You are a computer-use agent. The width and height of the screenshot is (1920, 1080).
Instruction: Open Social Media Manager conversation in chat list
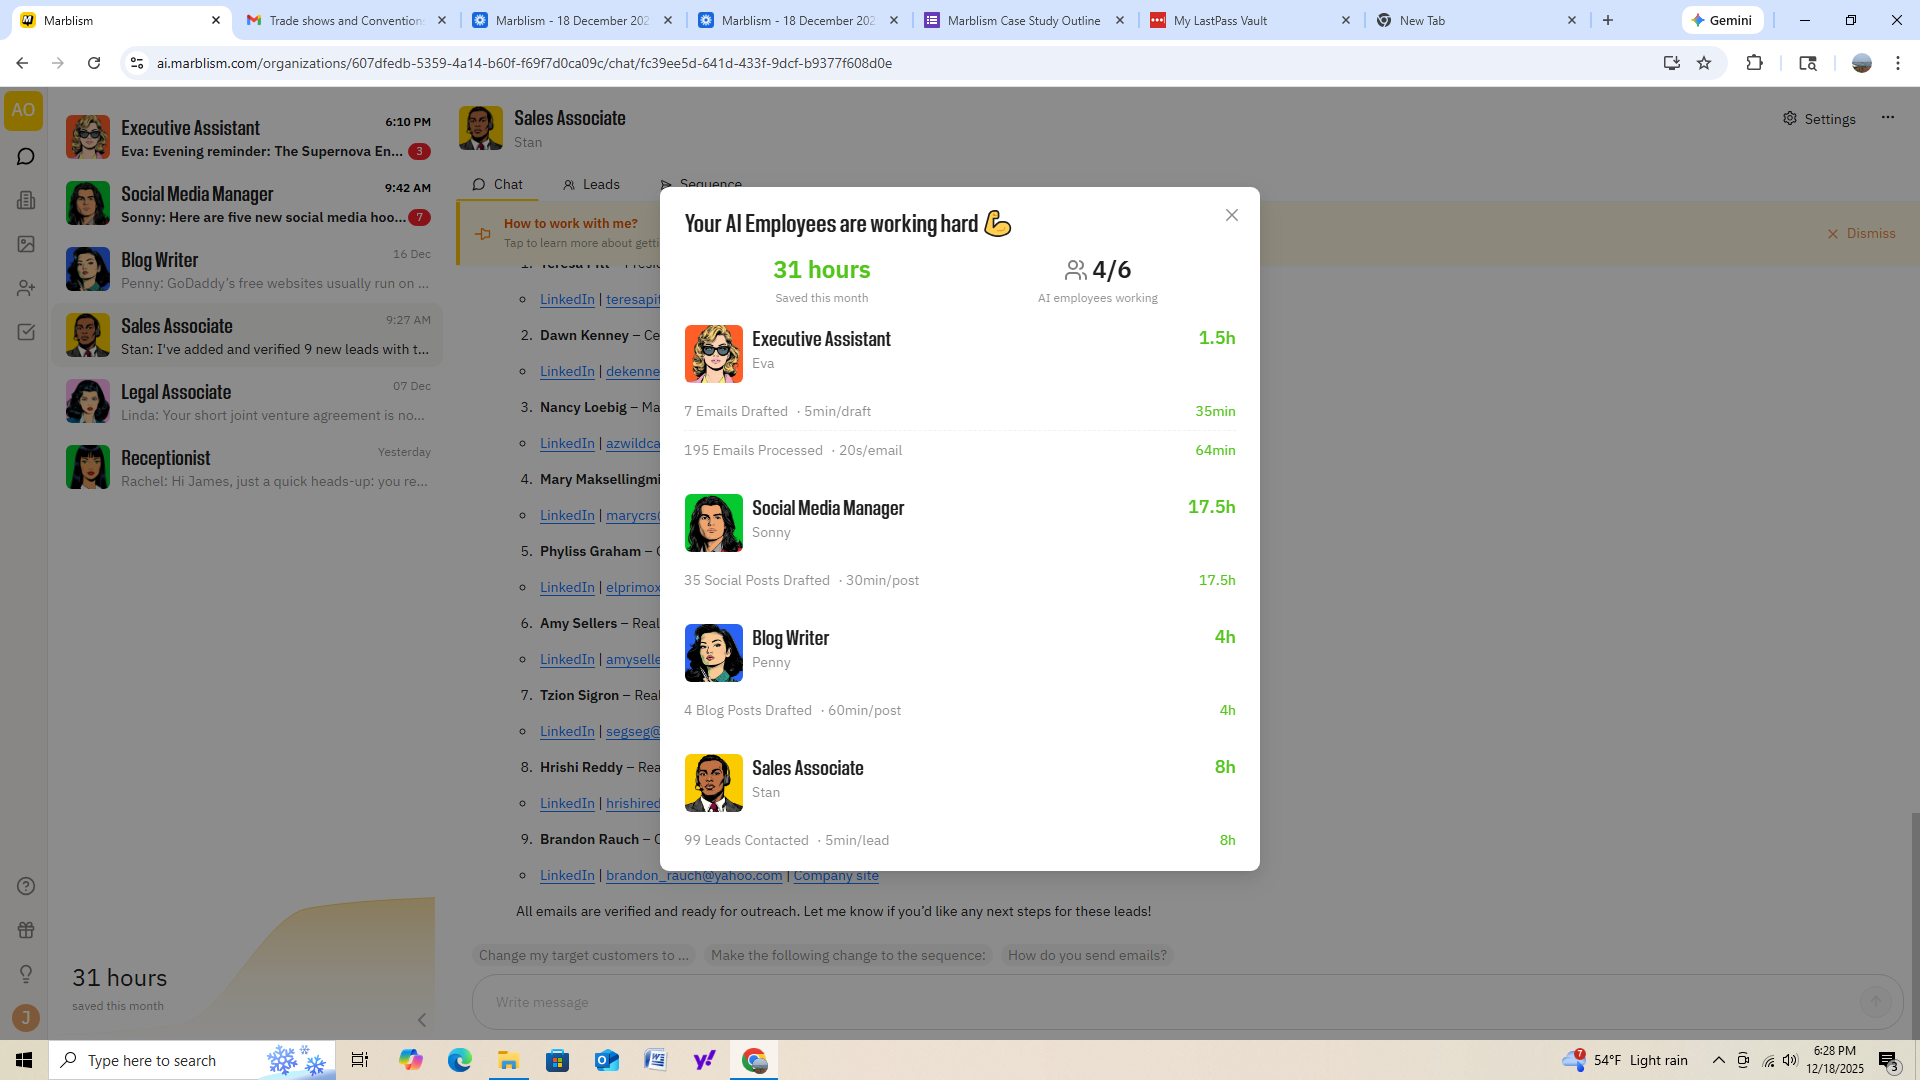(x=248, y=204)
